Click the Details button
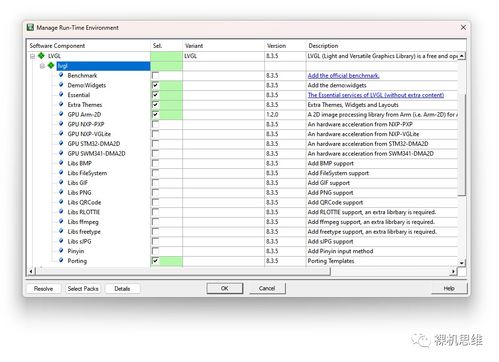This screenshot has height=362, width=499. coord(122,289)
